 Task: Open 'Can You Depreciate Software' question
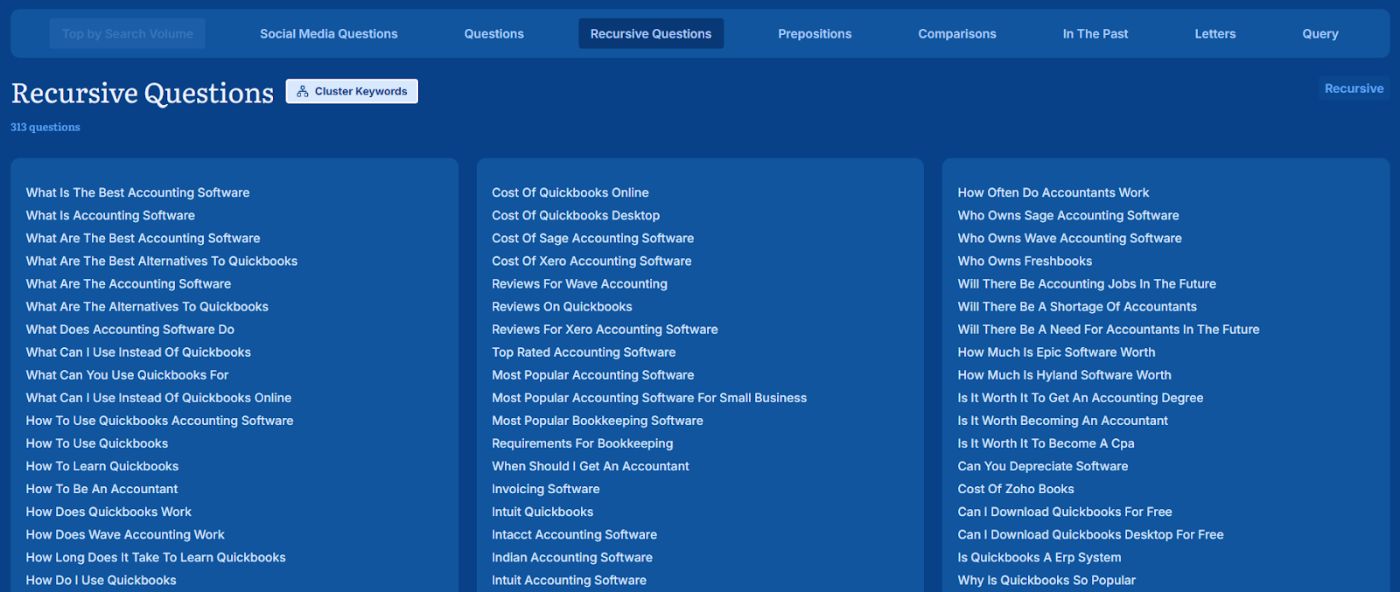pyautogui.click(x=1042, y=466)
